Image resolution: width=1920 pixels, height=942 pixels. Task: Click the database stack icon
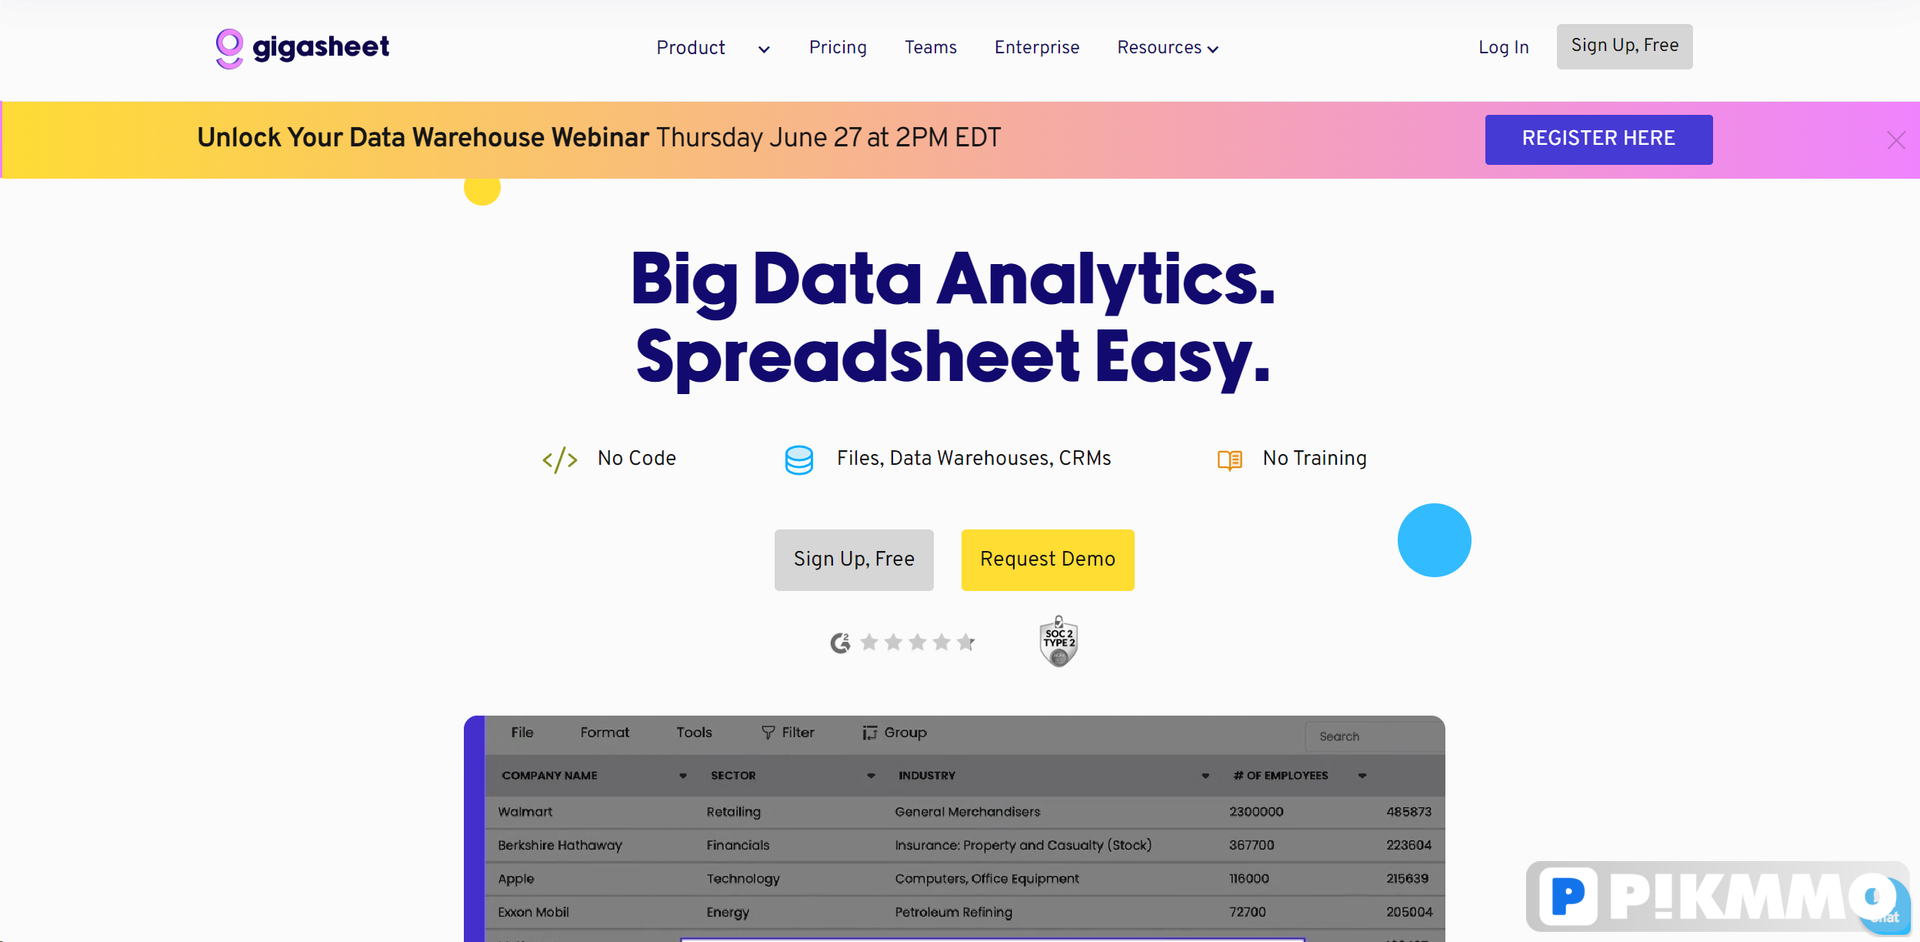tap(799, 460)
